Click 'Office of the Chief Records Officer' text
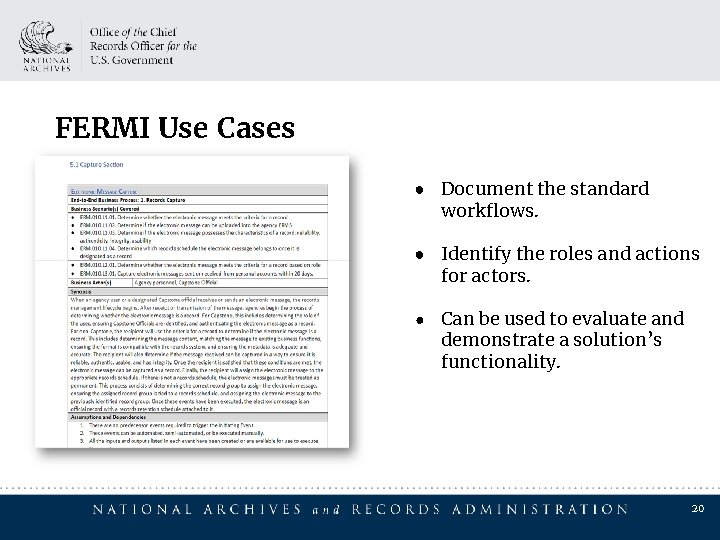720x540 pixels. [143, 46]
